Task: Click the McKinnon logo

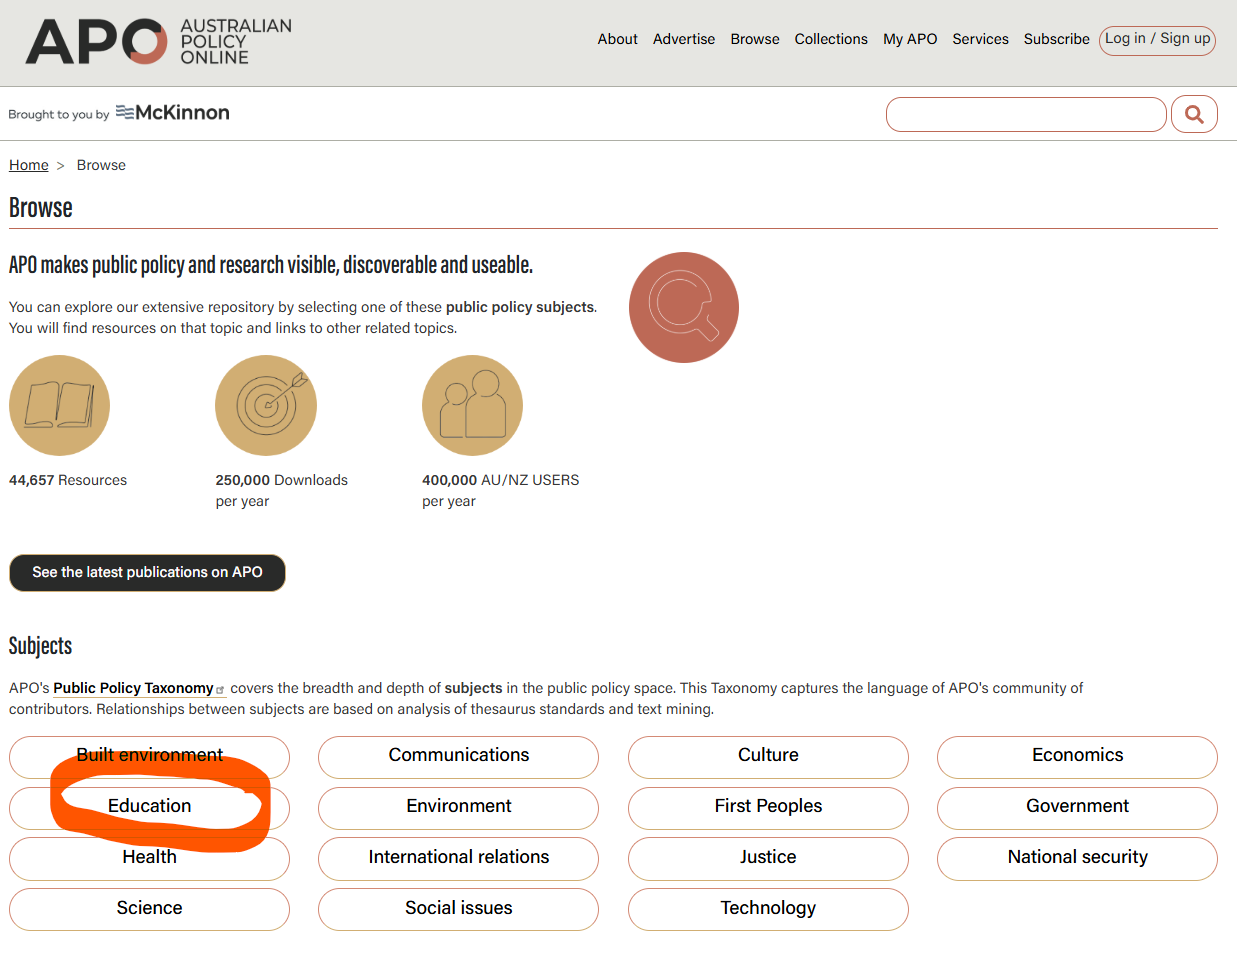Action: tap(172, 113)
